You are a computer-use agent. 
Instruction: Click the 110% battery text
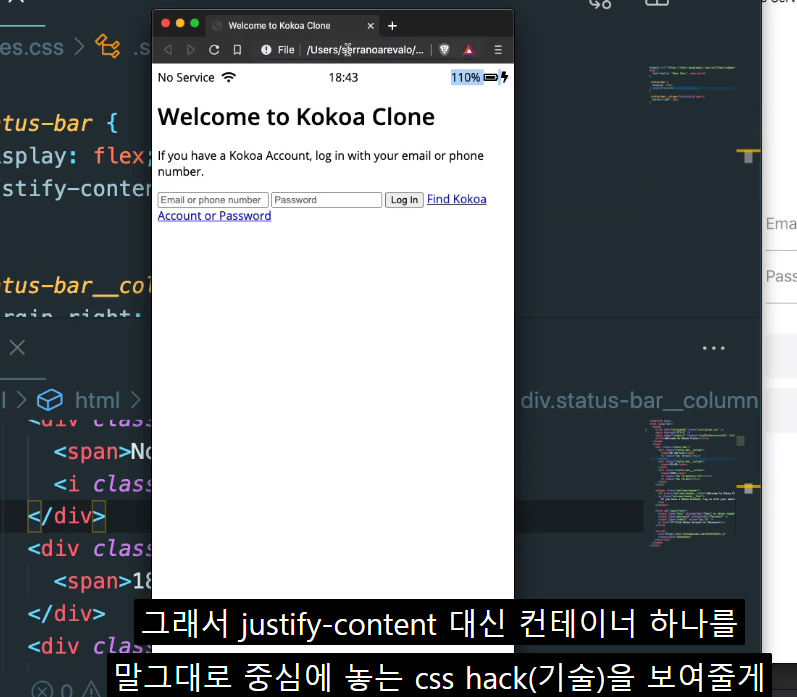(x=465, y=78)
